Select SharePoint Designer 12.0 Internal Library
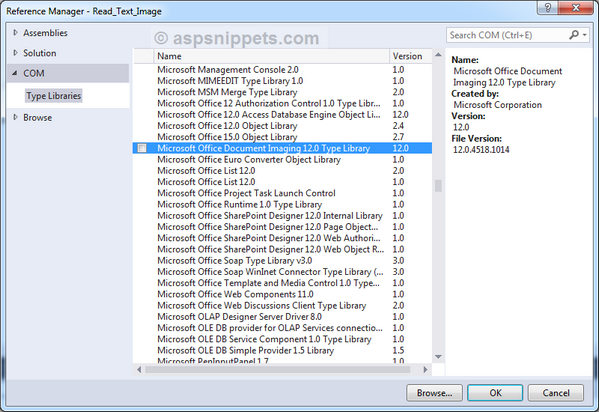 (x=282, y=216)
